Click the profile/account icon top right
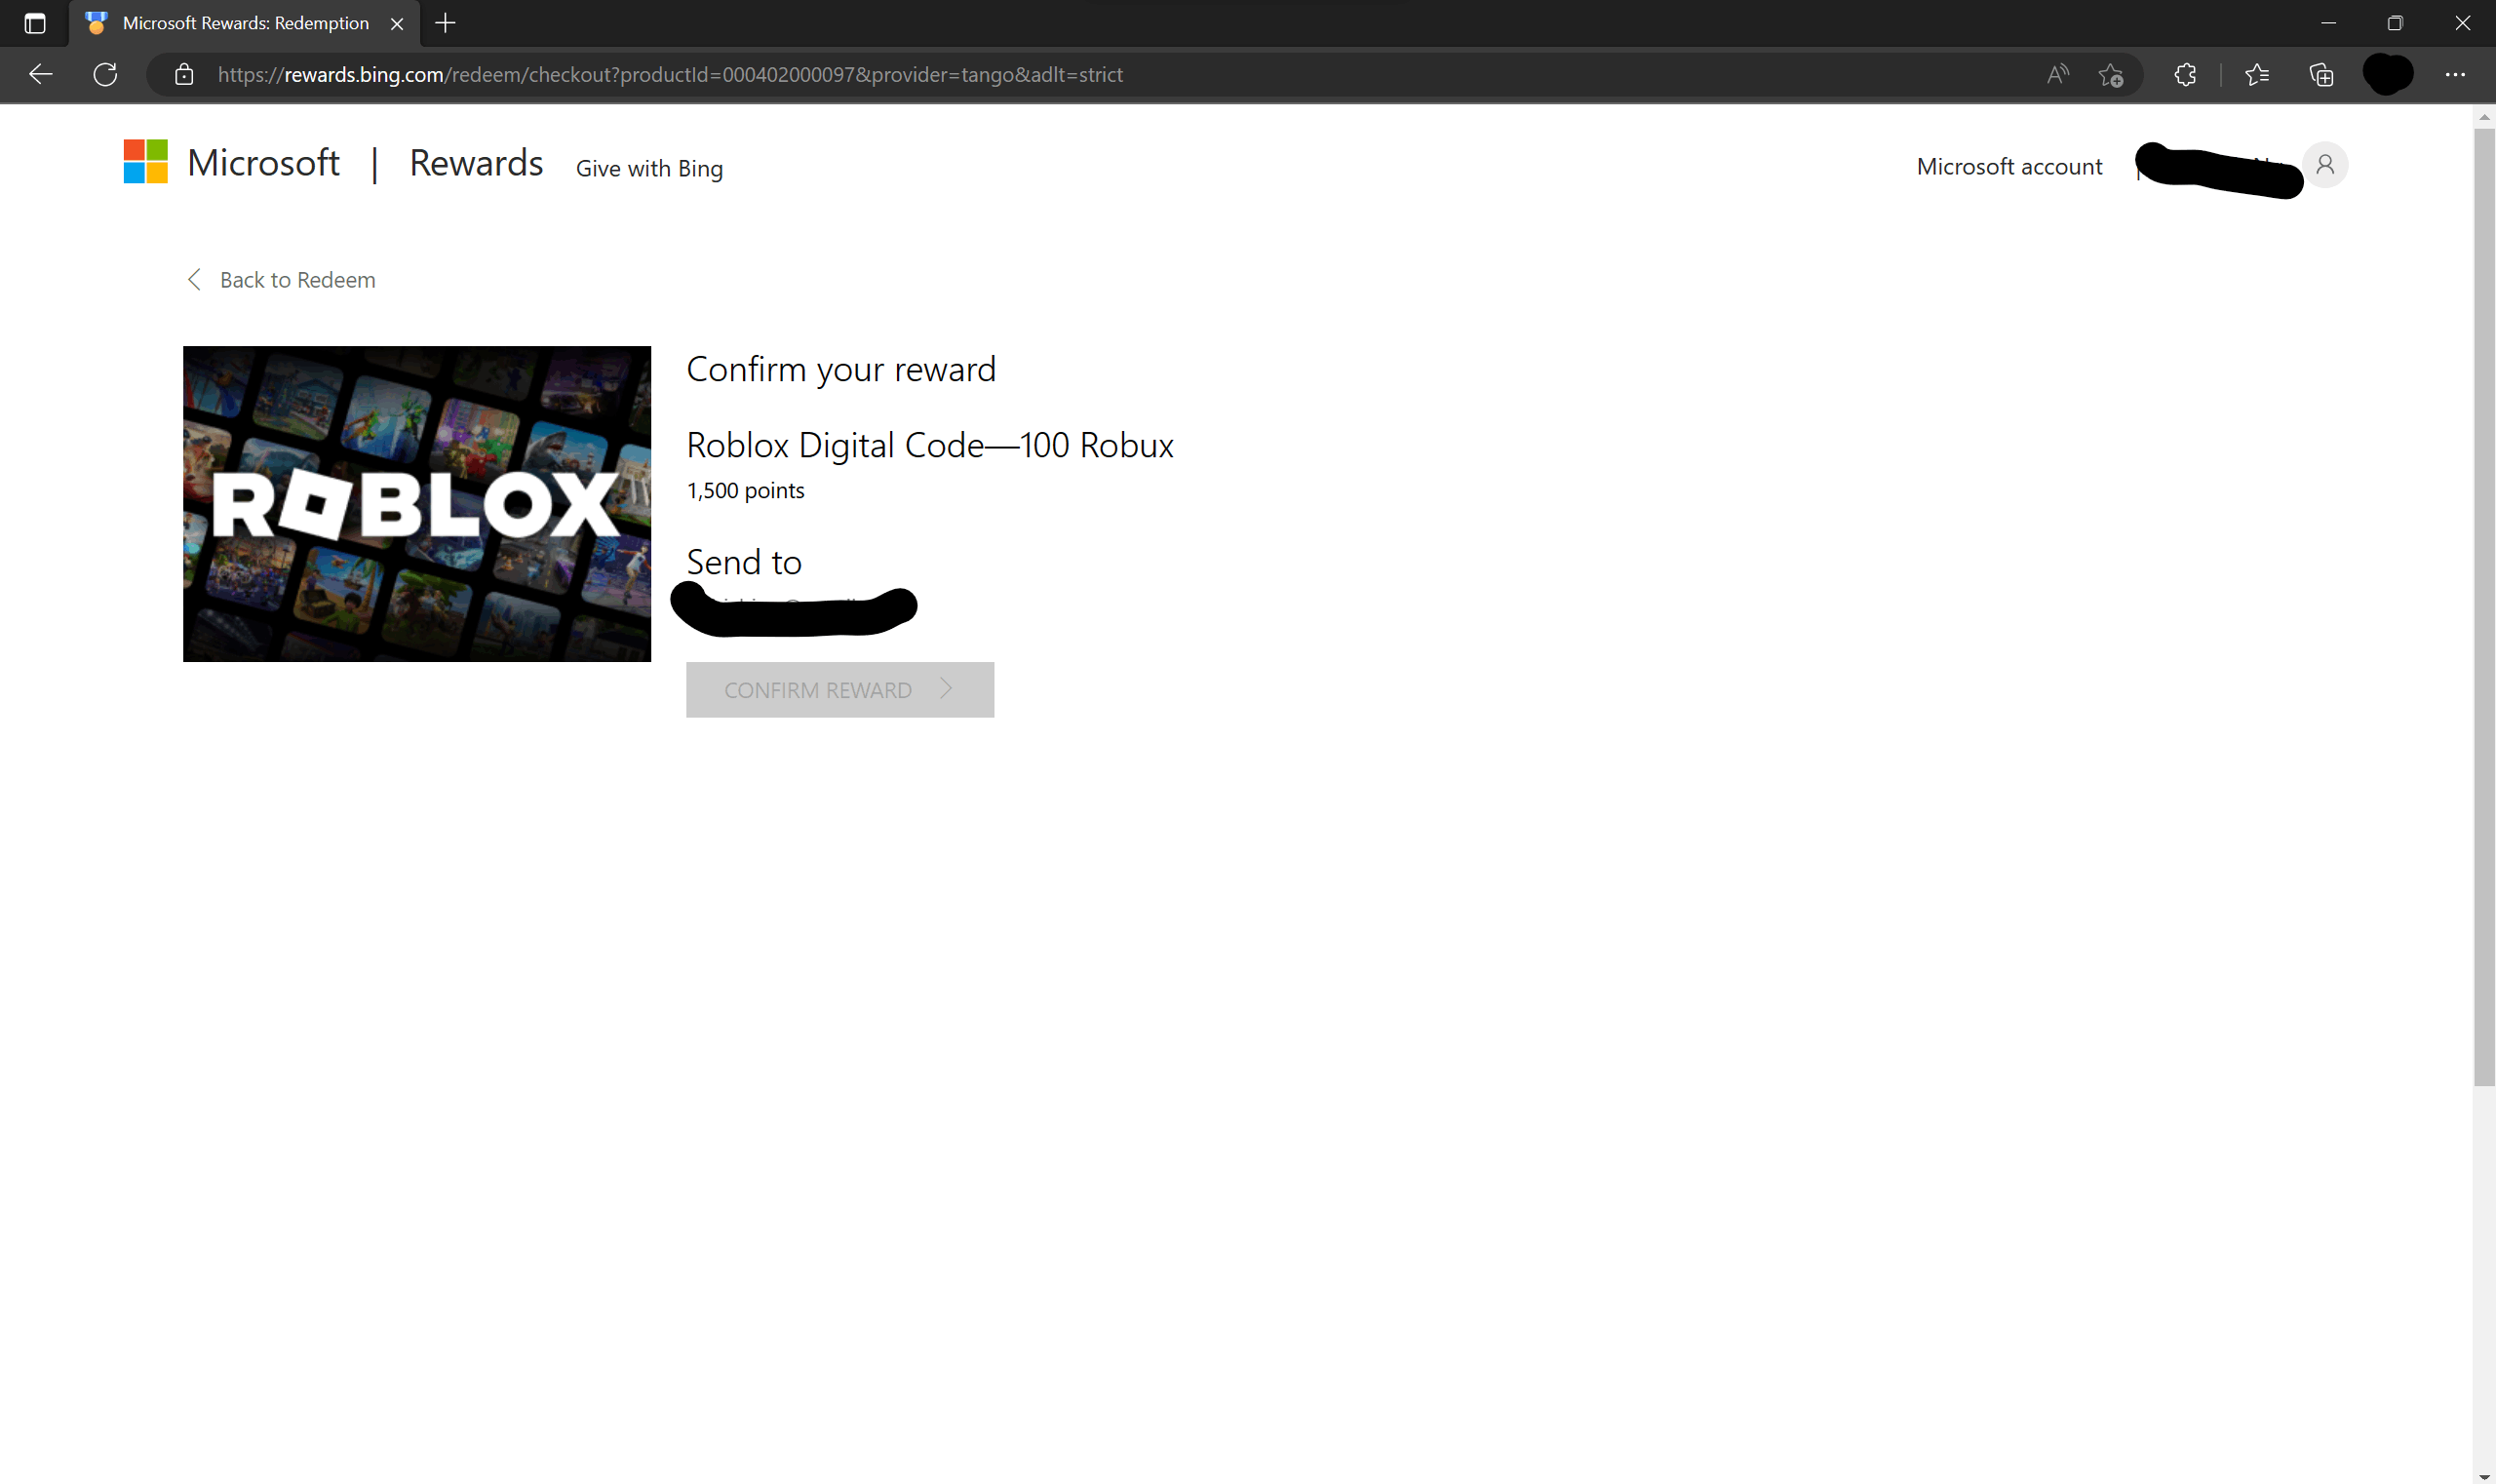2496x1484 pixels. 2326,165
